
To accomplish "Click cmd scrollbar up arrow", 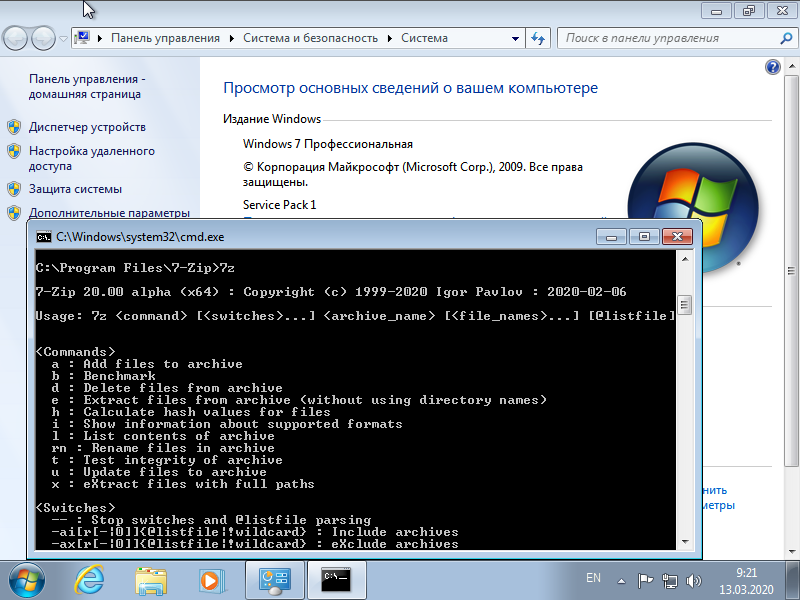I will (x=685, y=259).
